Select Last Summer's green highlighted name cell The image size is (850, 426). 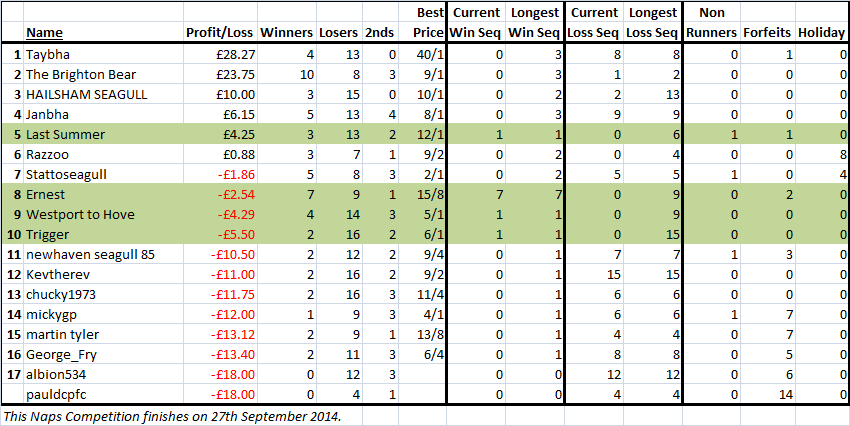(x=103, y=134)
